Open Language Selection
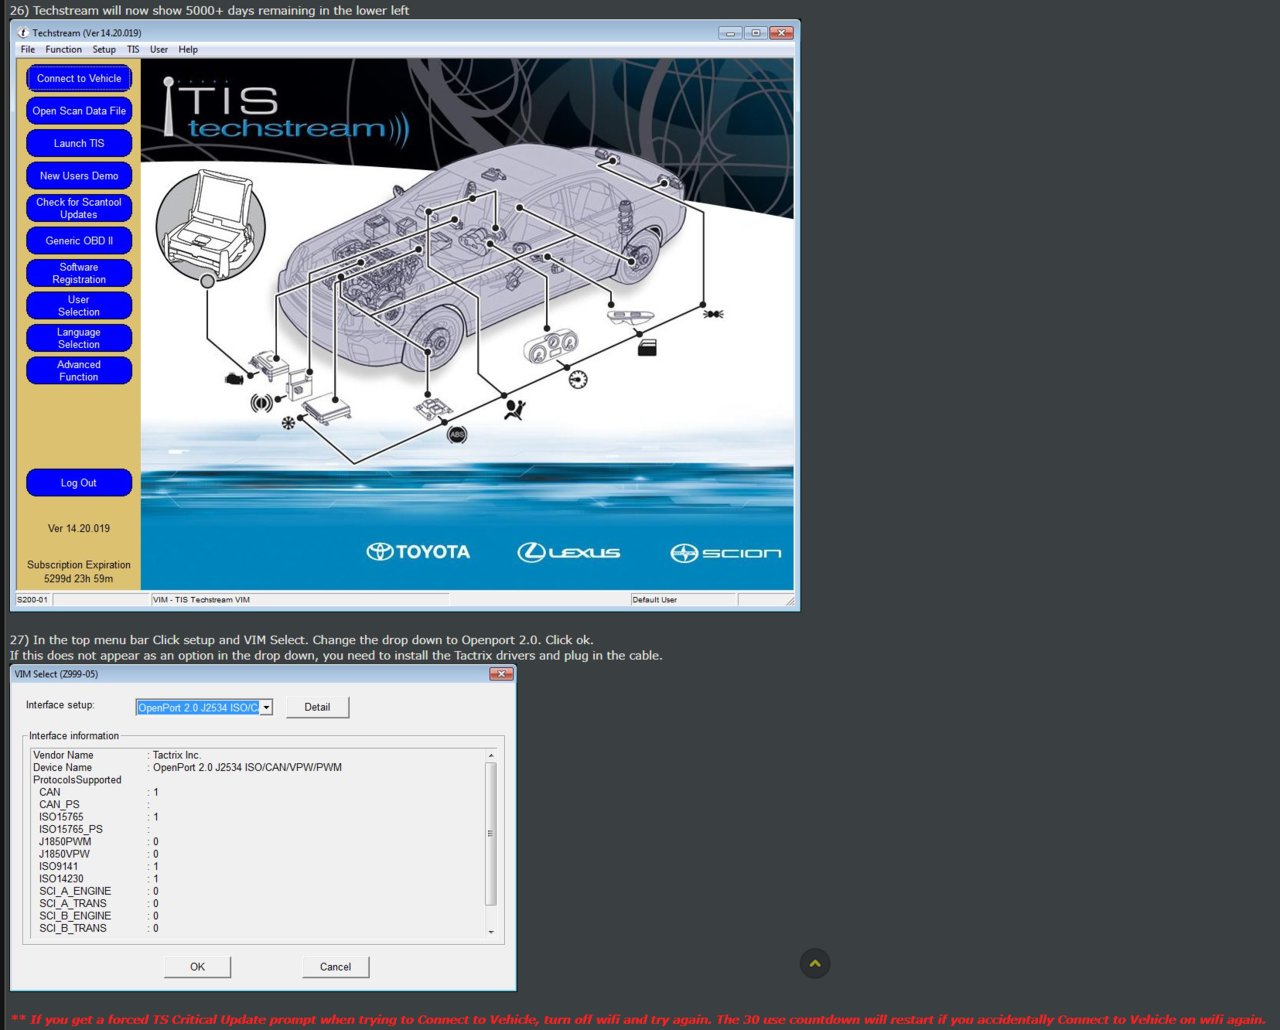 click(x=79, y=338)
